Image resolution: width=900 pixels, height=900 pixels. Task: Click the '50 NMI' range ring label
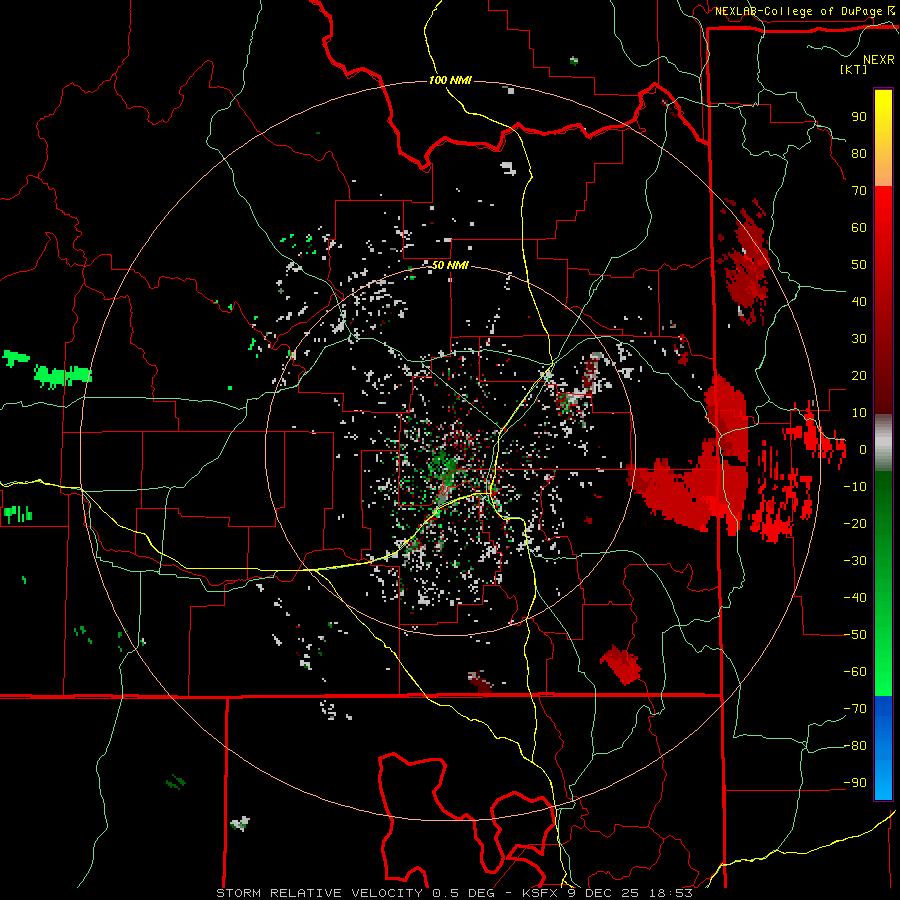(450, 265)
